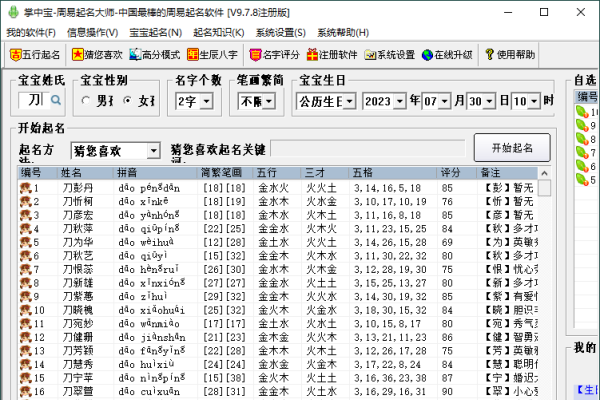
Task: Expand the 起名方法 猜您喜欢 combo box
Action: tap(153, 151)
